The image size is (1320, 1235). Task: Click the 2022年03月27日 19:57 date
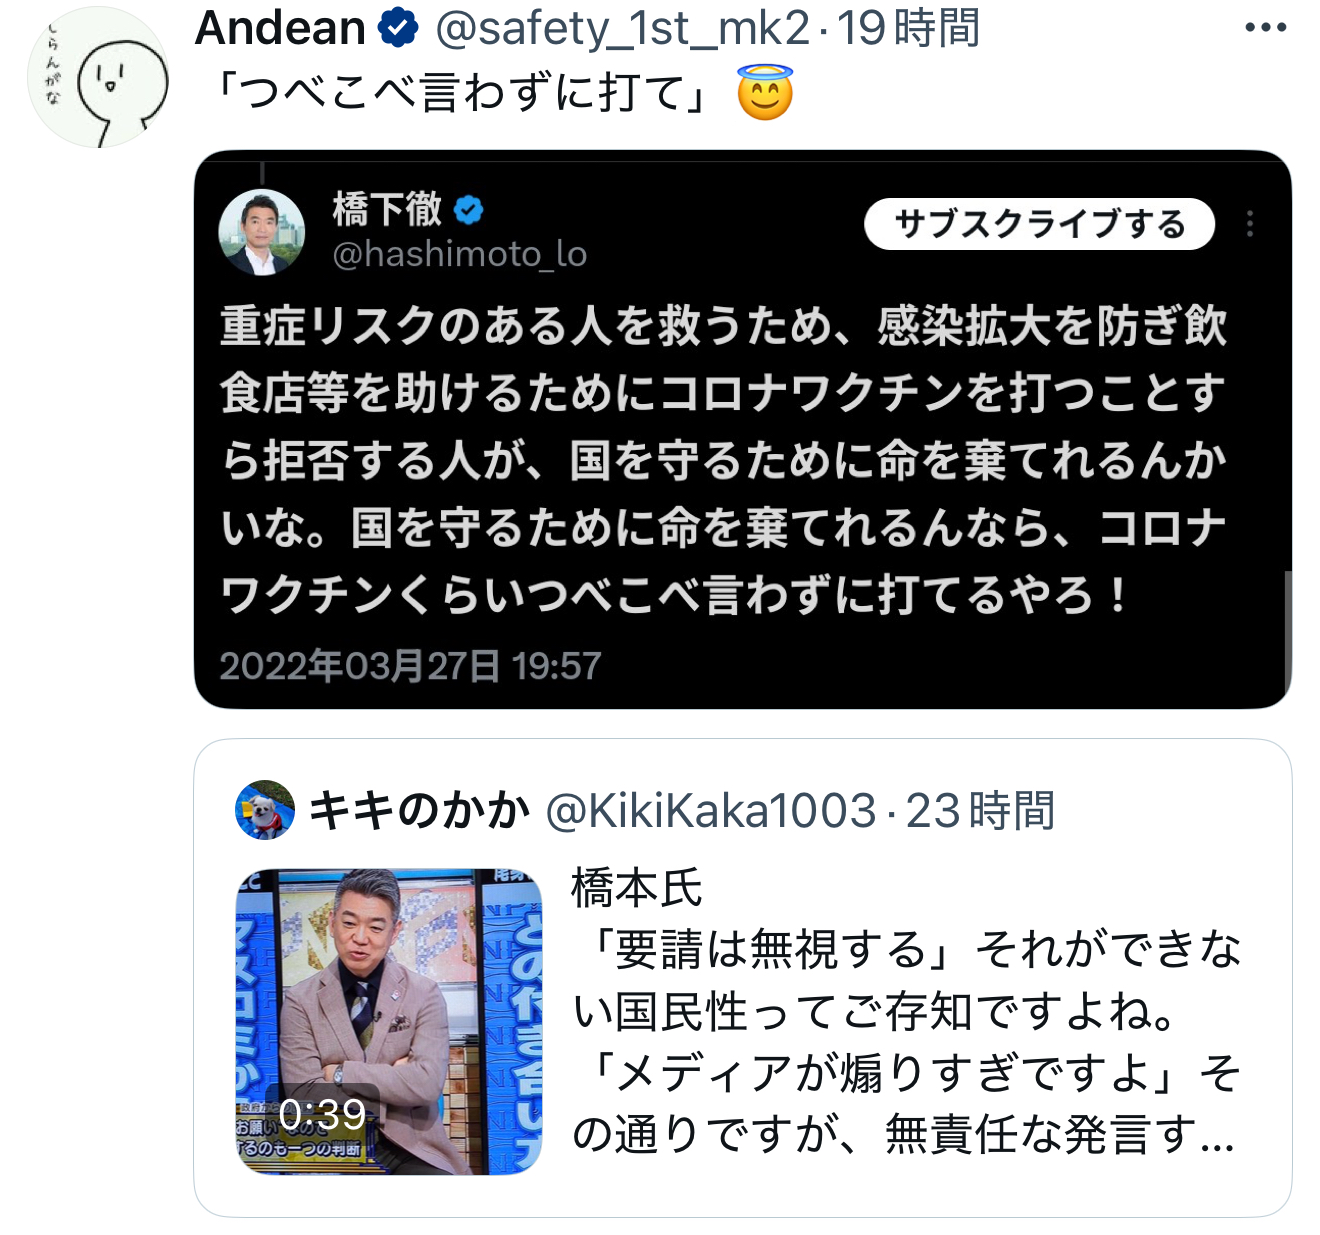pyautogui.click(x=410, y=665)
